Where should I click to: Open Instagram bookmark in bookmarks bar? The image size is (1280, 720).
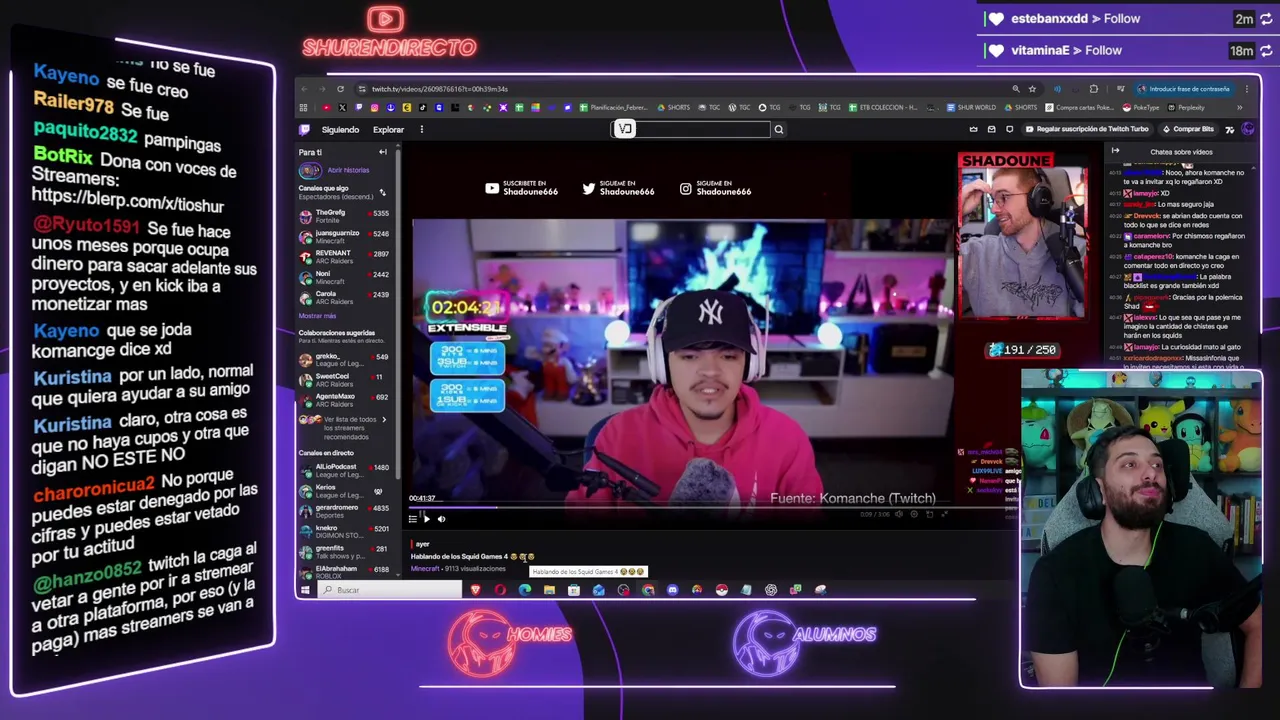point(374,107)
